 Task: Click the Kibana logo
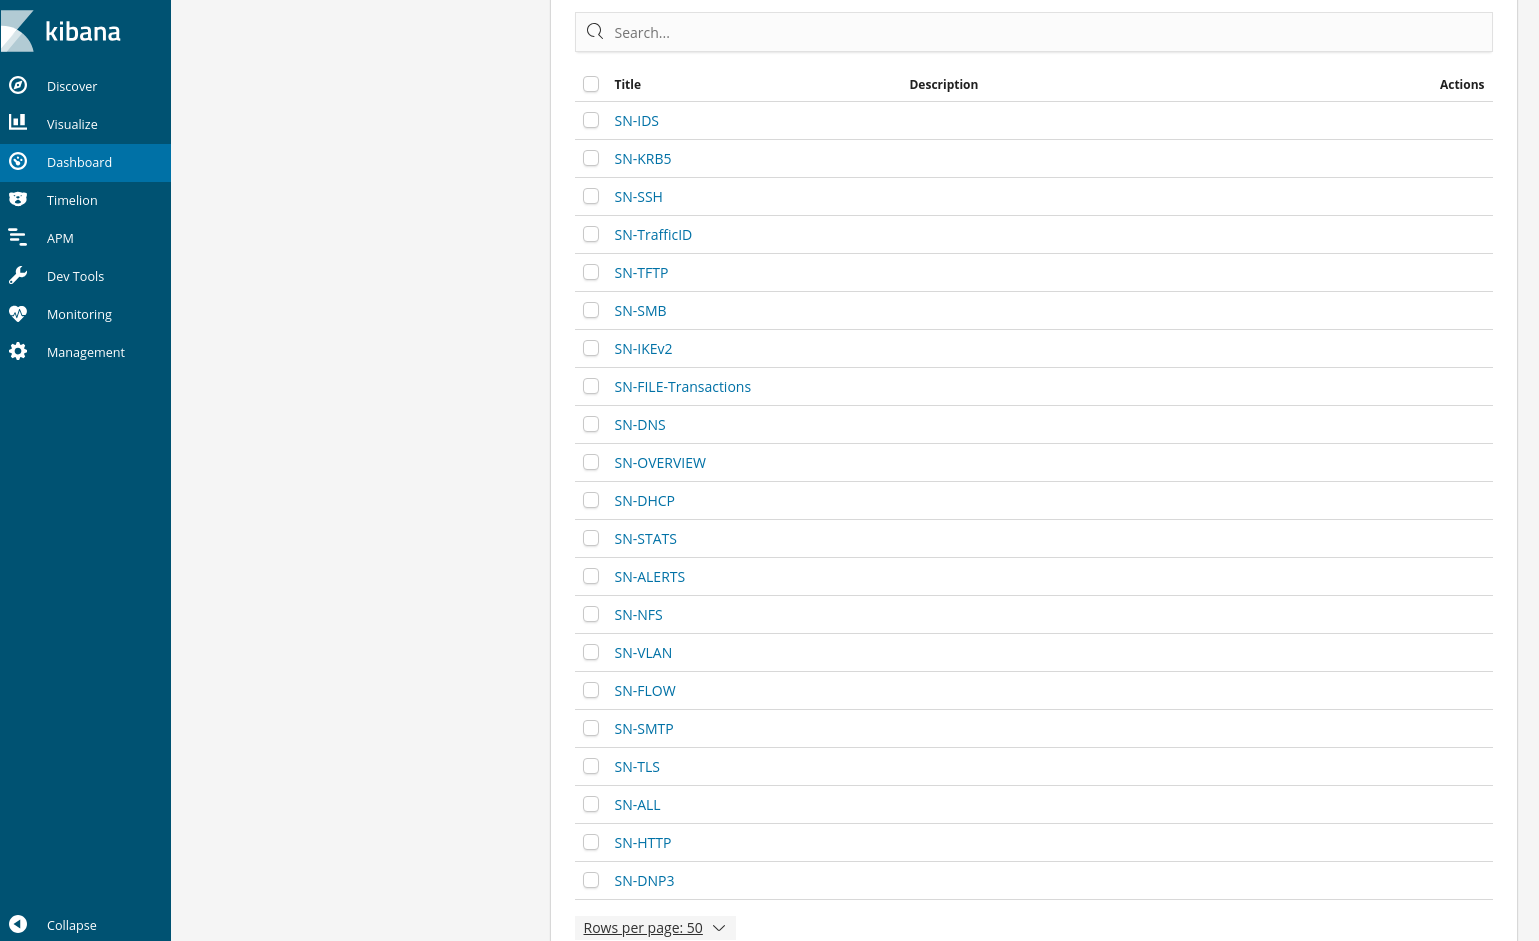pos(62,31)
